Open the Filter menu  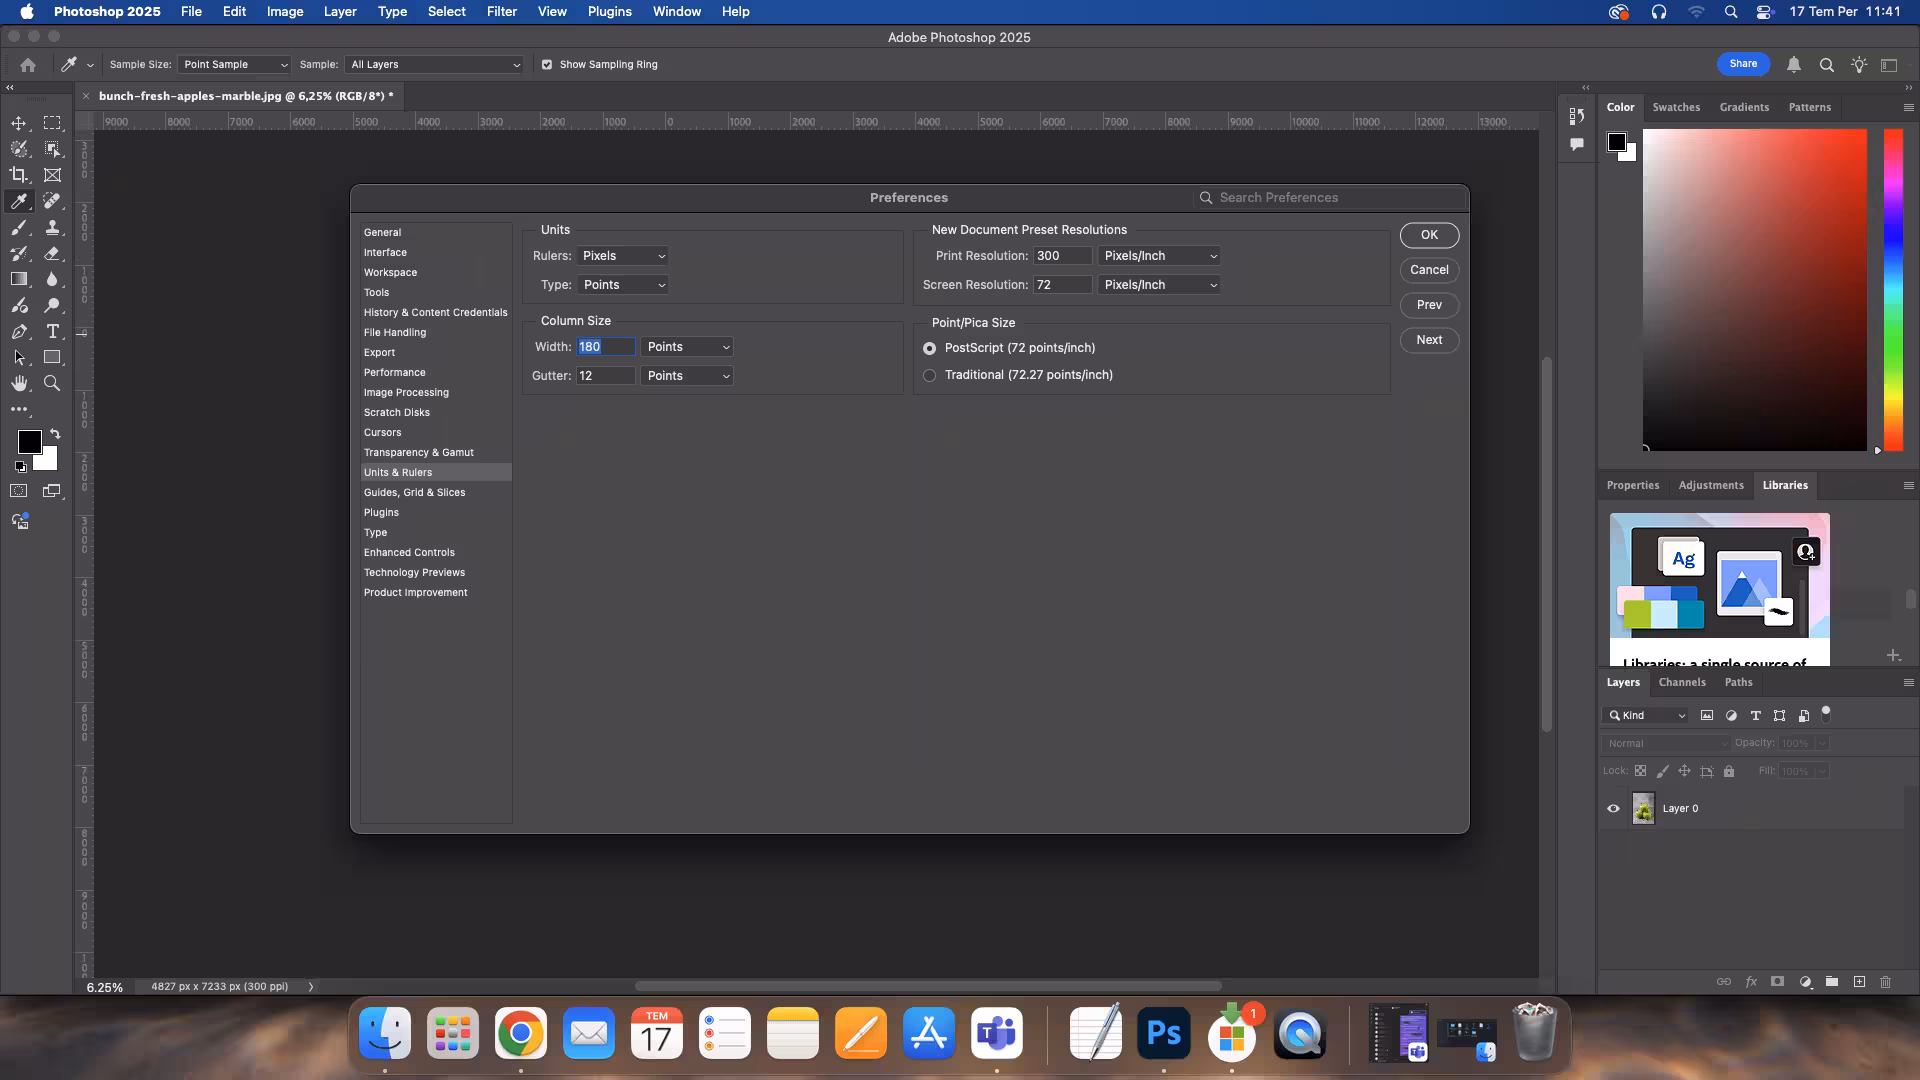(501, 12)
